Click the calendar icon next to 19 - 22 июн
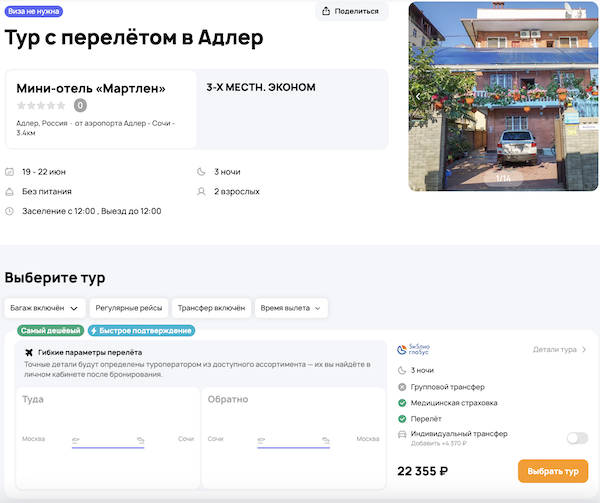 10,171
